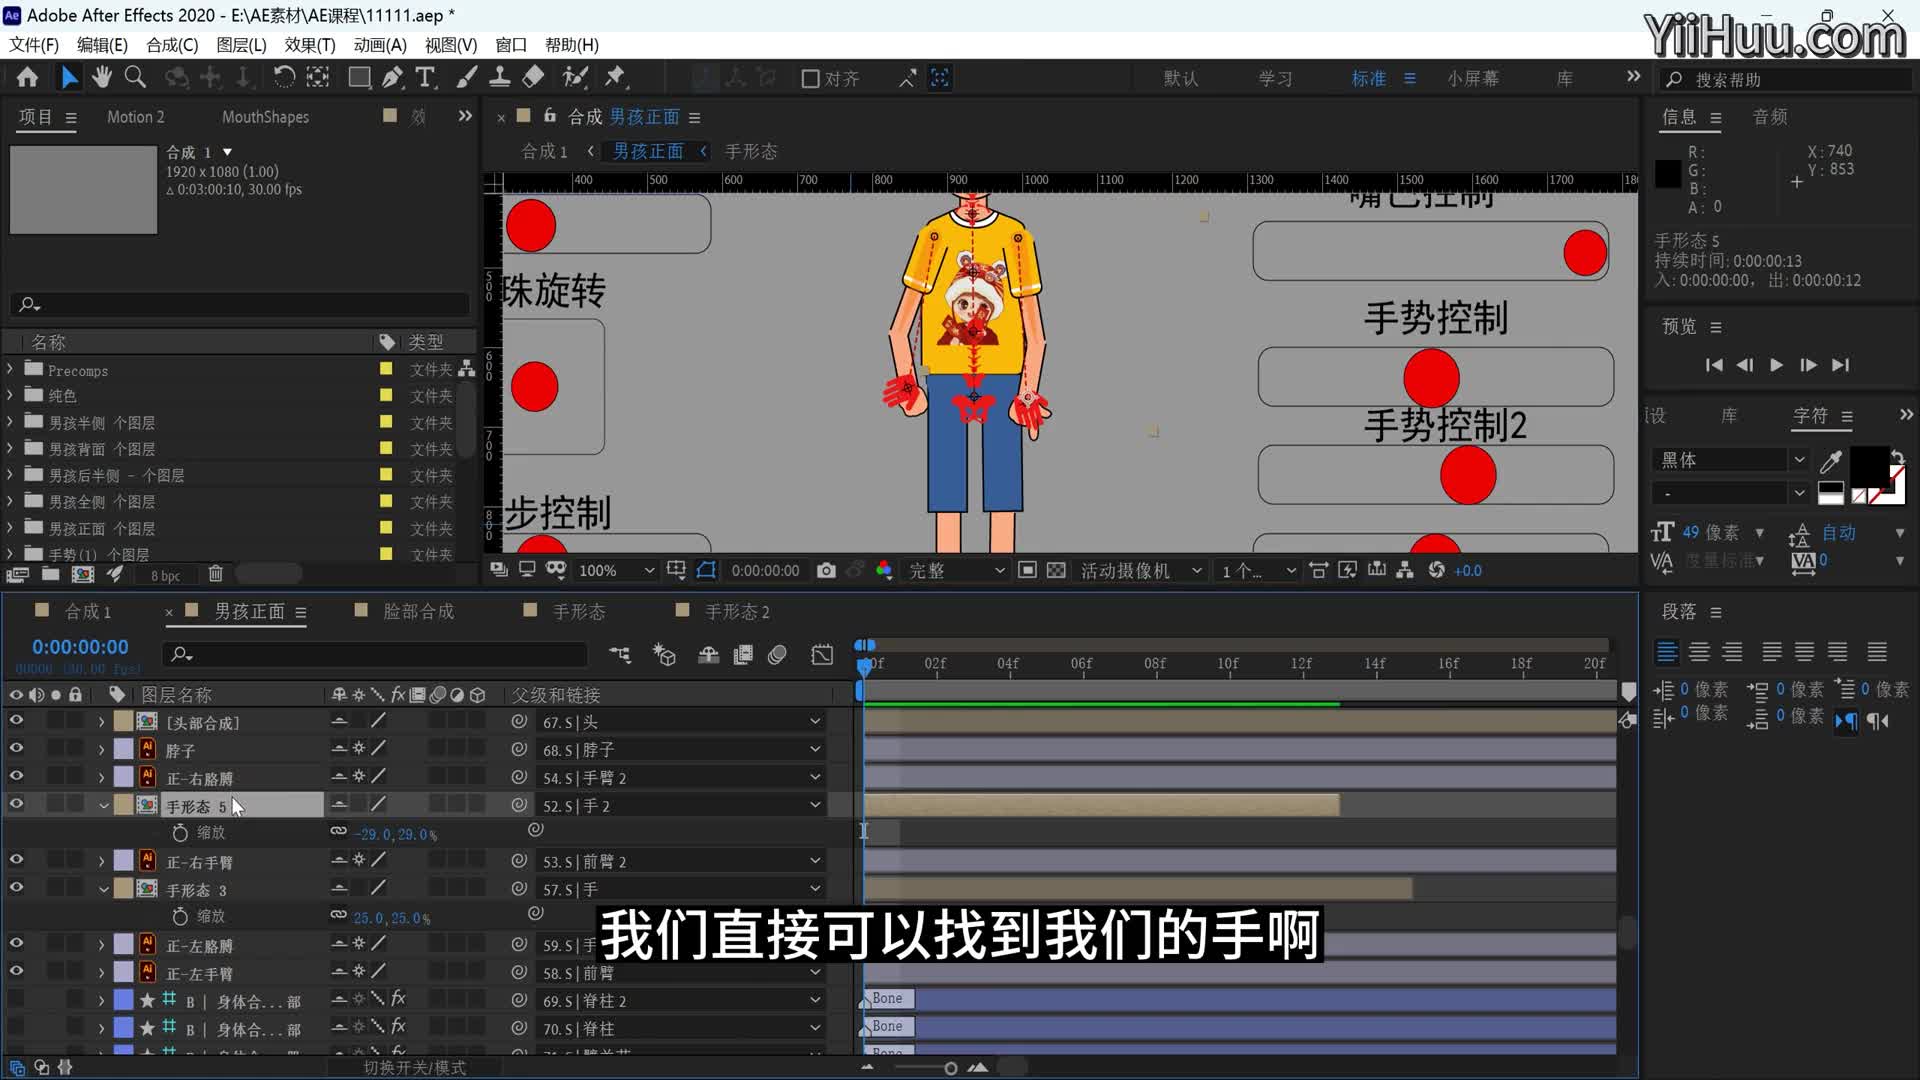This screenshot has width=1920, height=1080.
Task: Toggle transparency grid in viewer
Action: click(1056, 570)
